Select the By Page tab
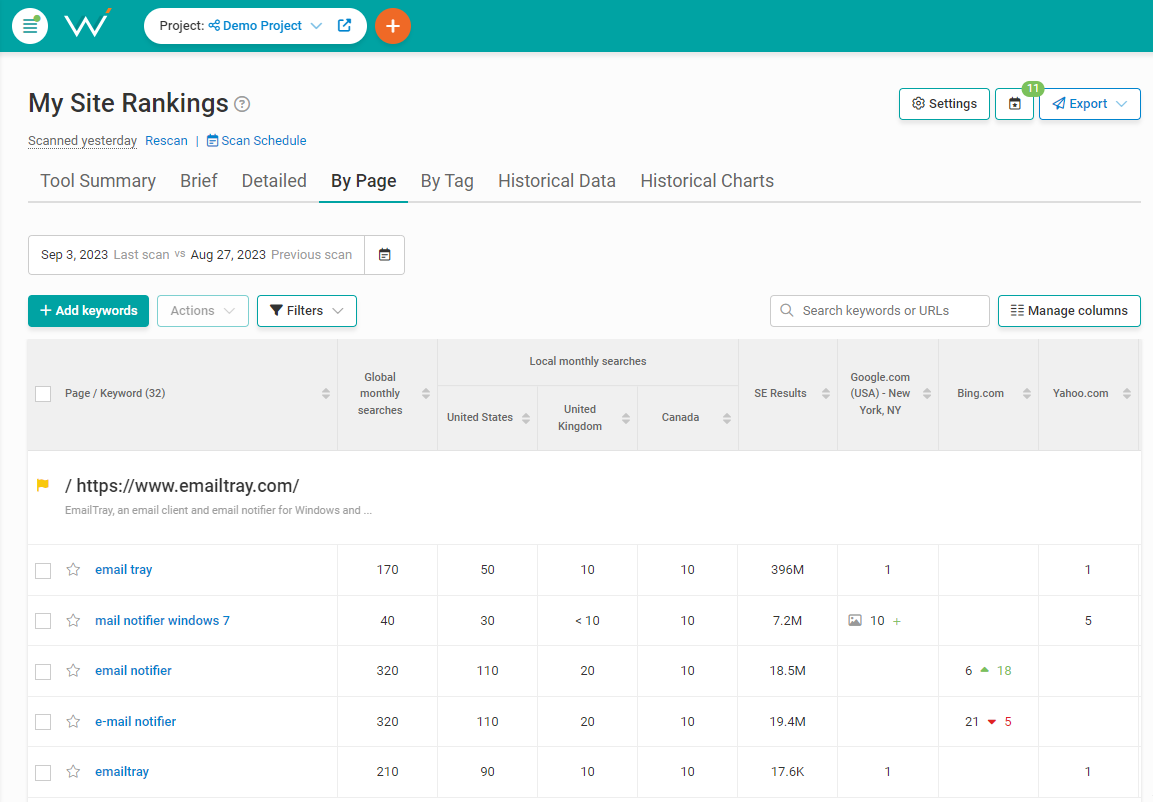Image resolution: width=1153 pixels, height=802 pixels. click(363, 181)
